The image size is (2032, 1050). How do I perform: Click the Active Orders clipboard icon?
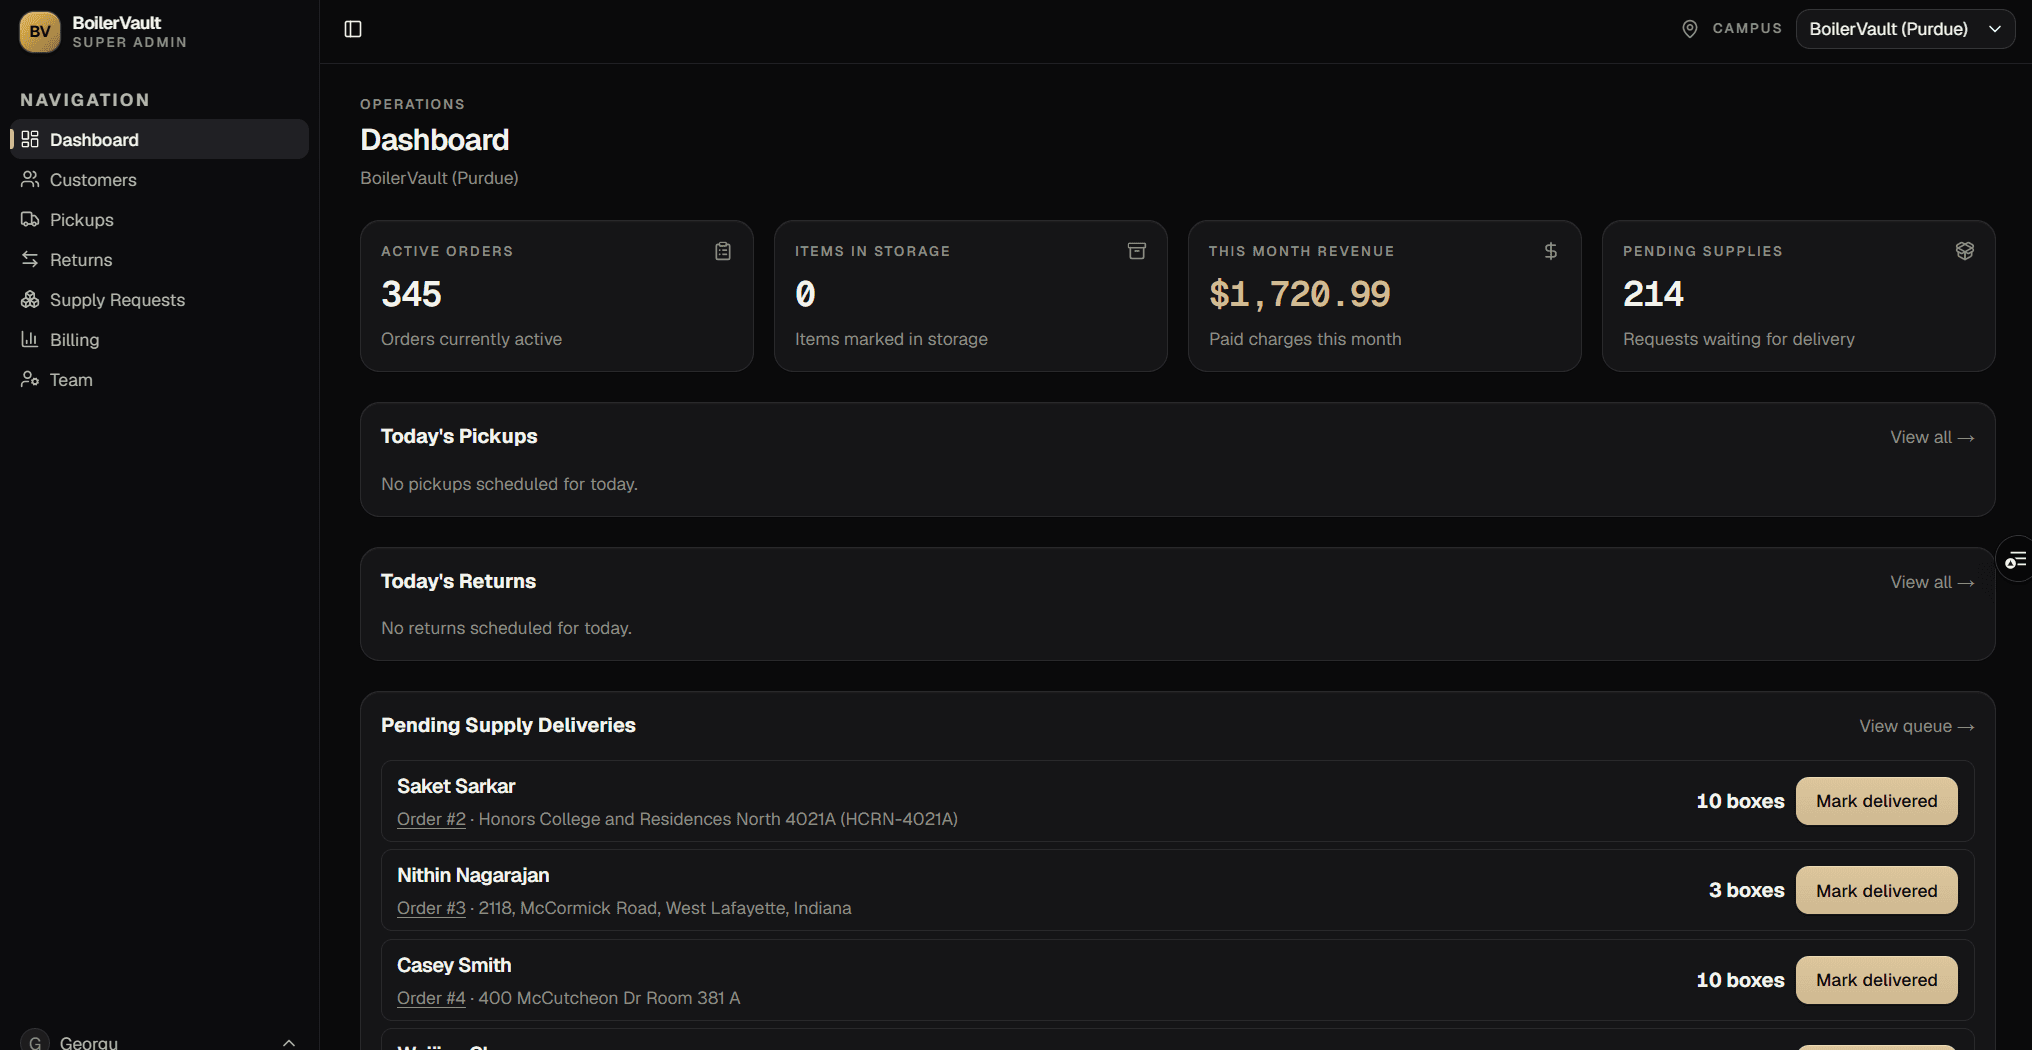(x=723, y=251)
